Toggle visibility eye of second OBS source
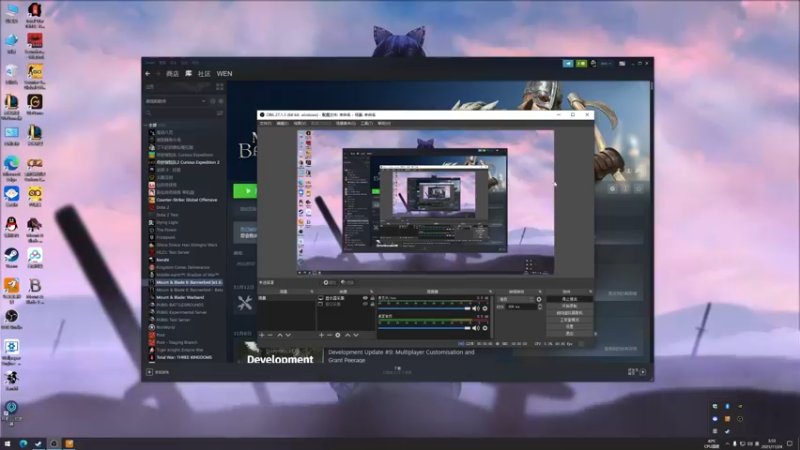 [x=365, y=304]
